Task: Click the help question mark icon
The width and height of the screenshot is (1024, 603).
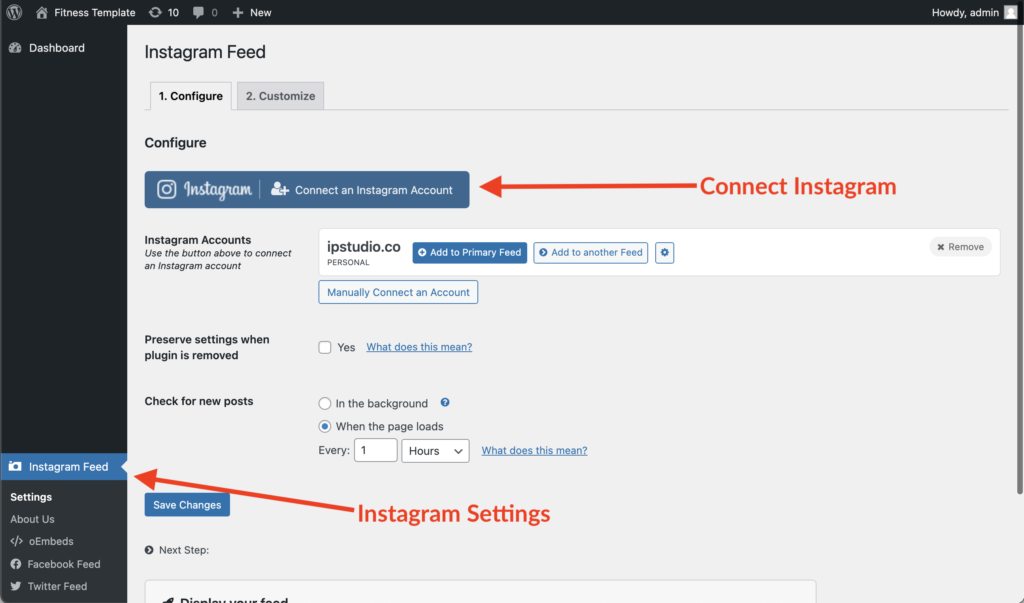Action: coord(445,402)
